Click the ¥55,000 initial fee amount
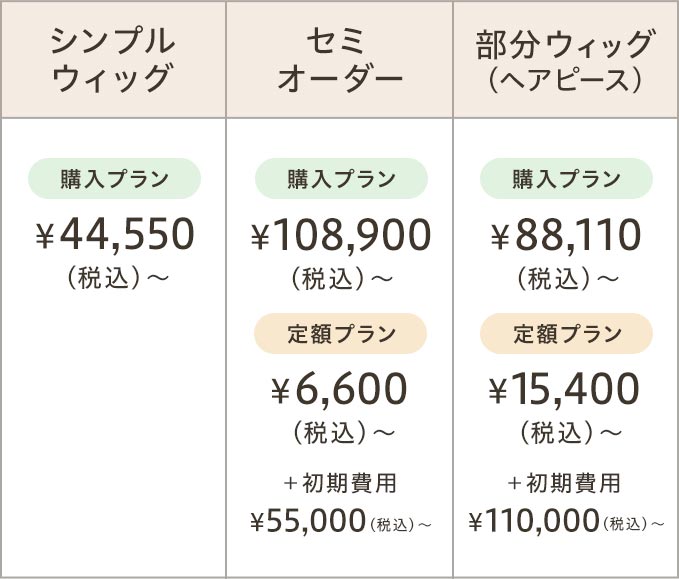The height and width of the screenshot is (579, 679). [x=308, y=521]
